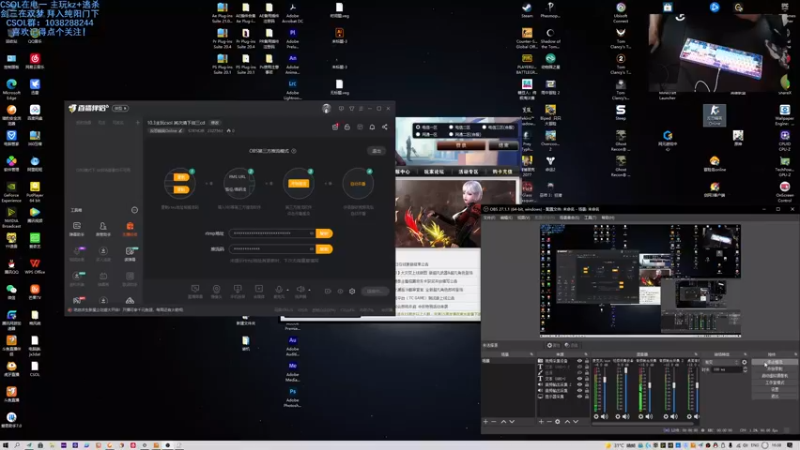This screenshot has width=800, height=450.
Task: Select first Netcom server radio button
Action: click(x=418, y=134)
